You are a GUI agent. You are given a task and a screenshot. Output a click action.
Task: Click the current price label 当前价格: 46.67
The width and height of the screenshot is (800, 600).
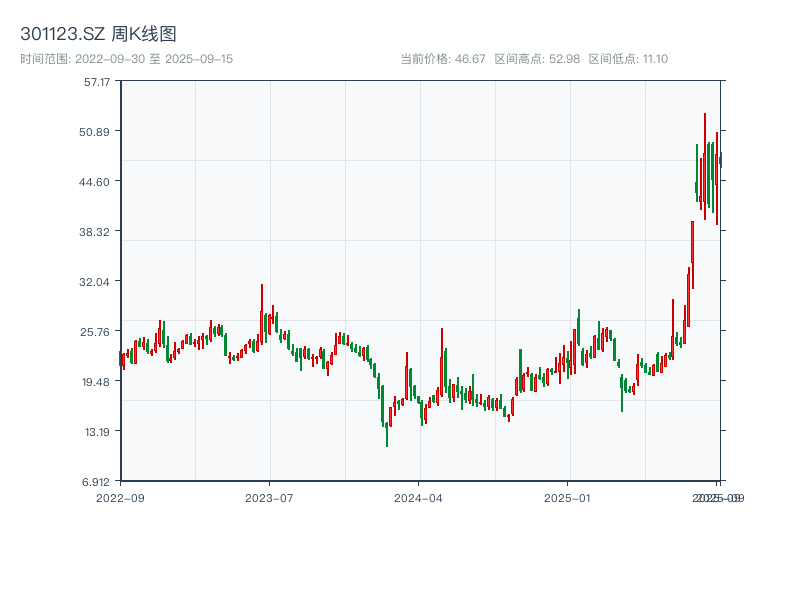point(443,59)
